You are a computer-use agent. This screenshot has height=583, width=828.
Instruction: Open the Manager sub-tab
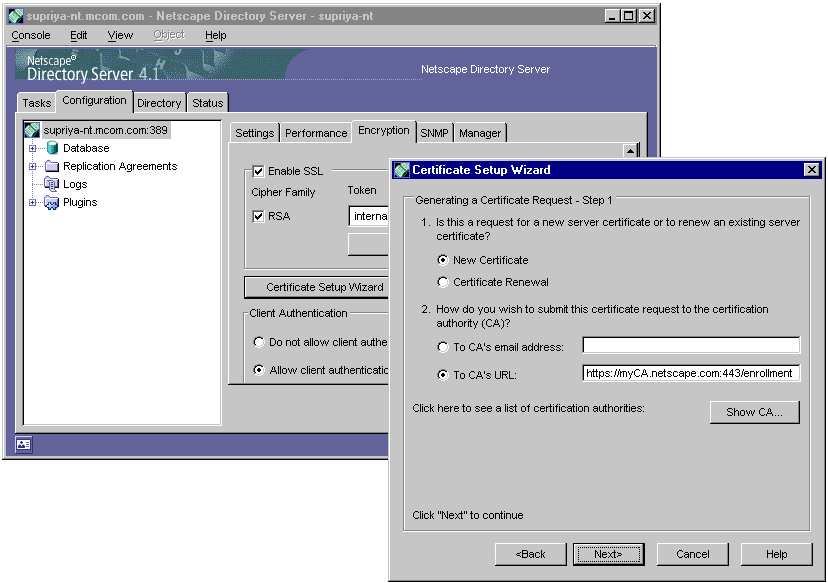point(479,133)
